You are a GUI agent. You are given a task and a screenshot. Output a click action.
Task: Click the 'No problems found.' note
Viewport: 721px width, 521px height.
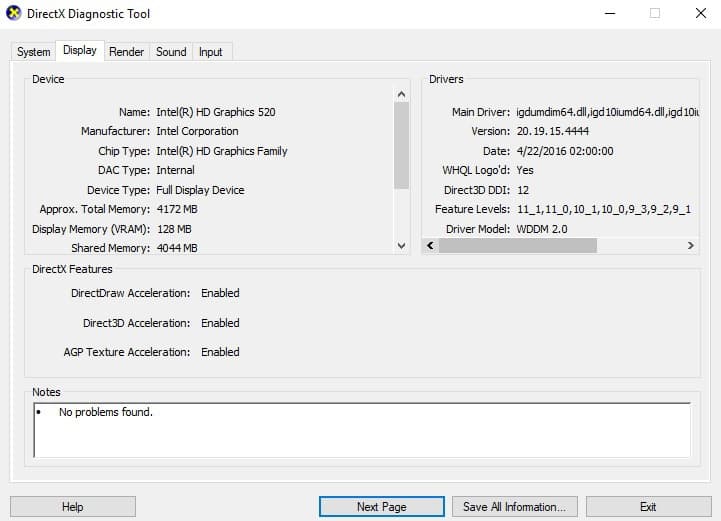tap(106, 412)
